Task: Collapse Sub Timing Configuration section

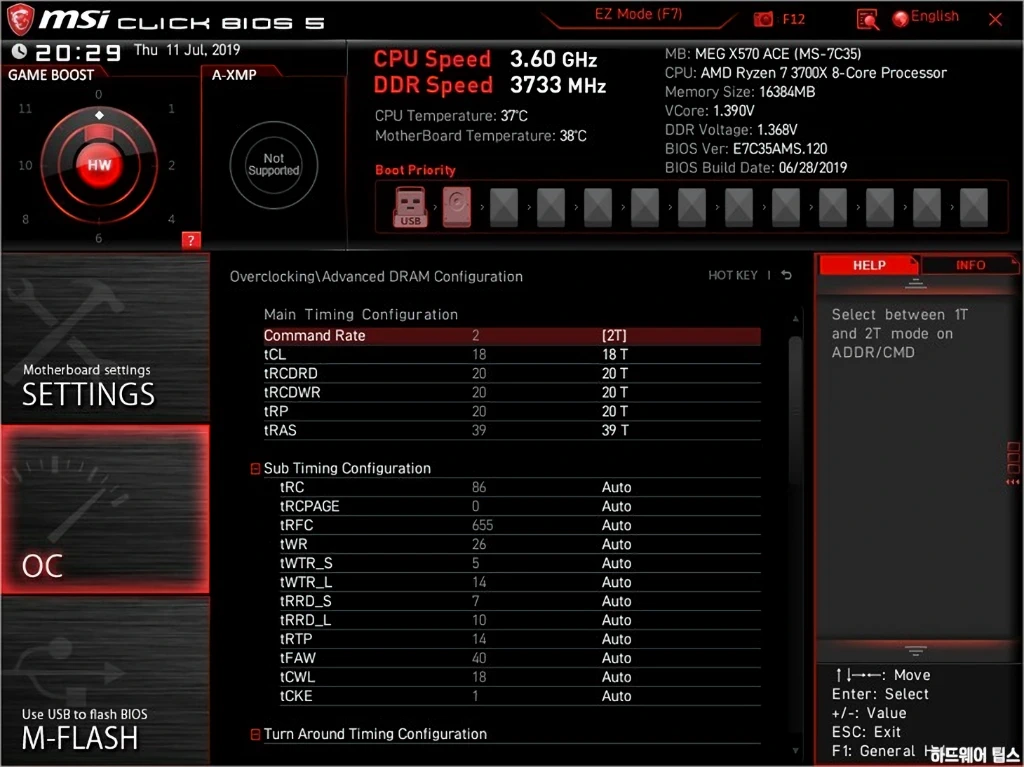Action: (x=255, y=468)
